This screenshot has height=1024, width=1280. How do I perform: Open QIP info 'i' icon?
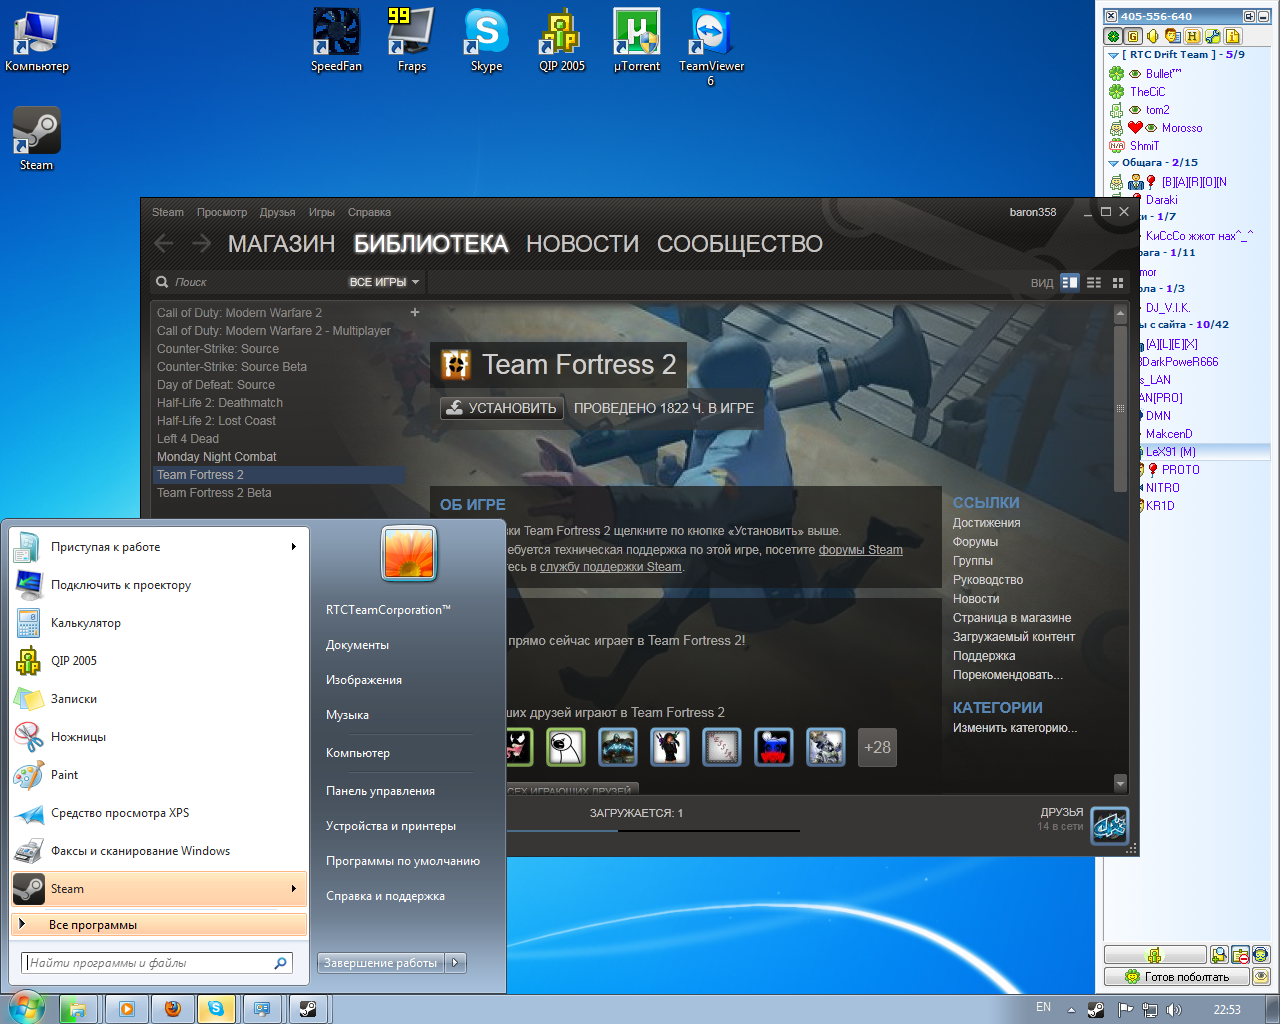click(1233, 36)
